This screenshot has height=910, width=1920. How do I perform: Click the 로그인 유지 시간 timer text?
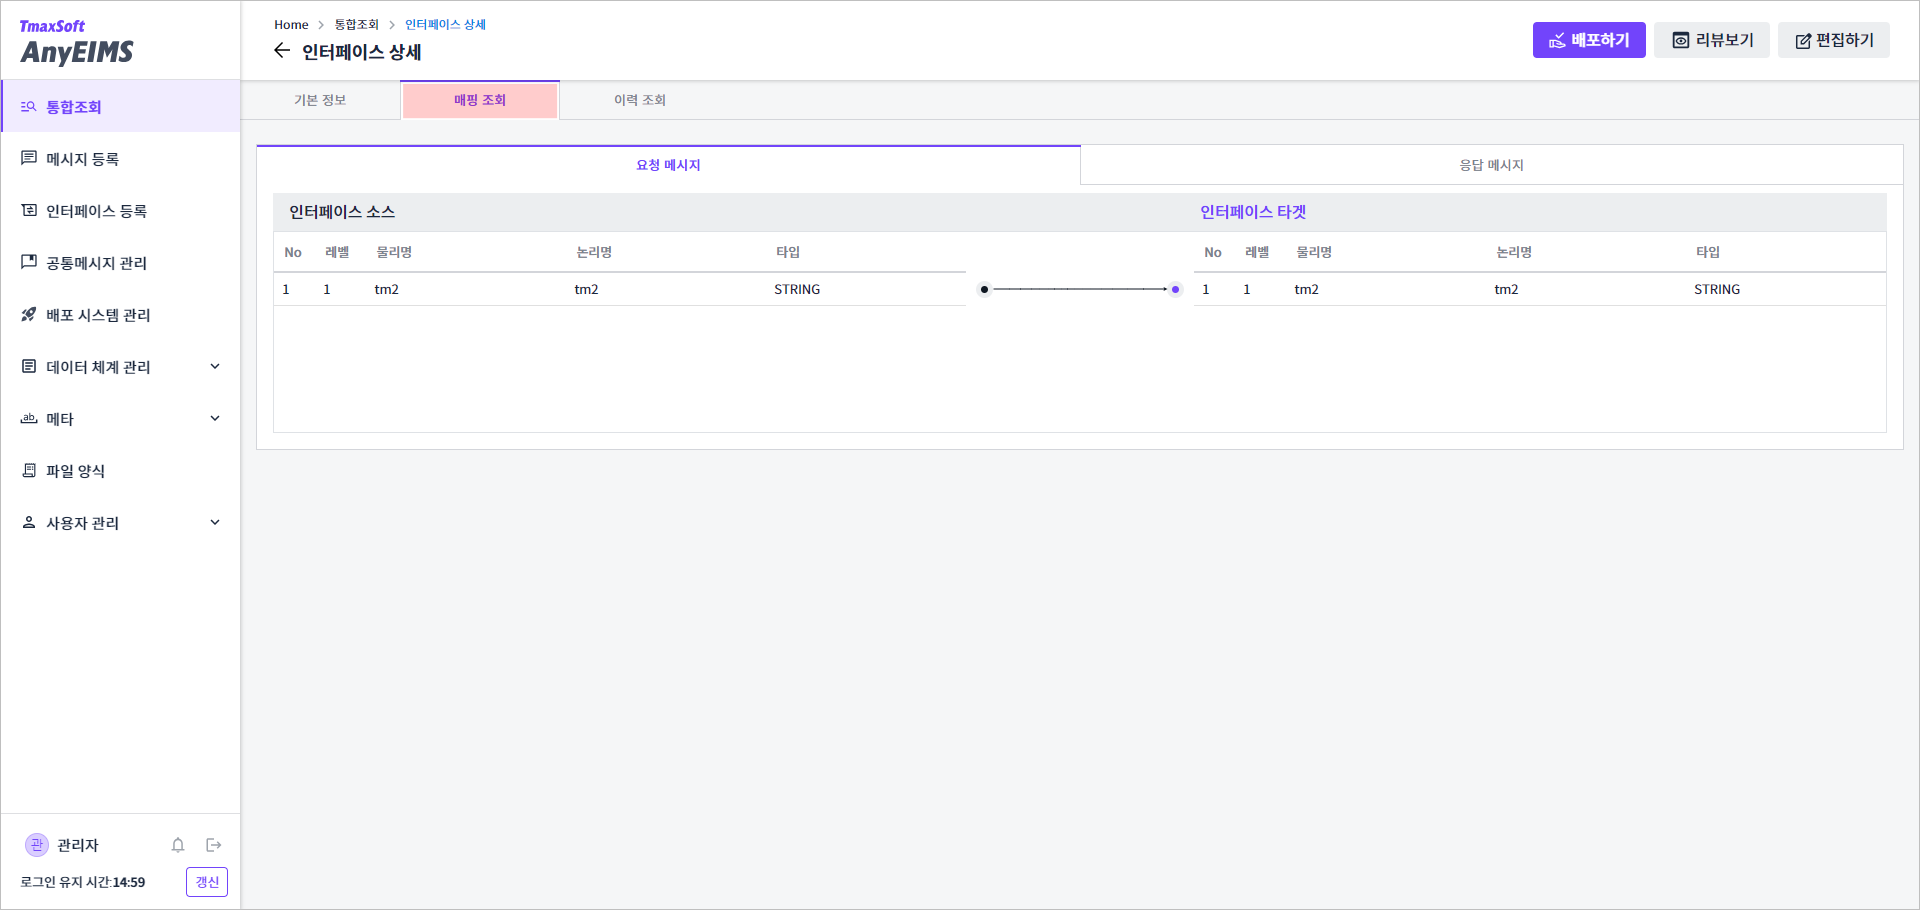coord(83,882)
